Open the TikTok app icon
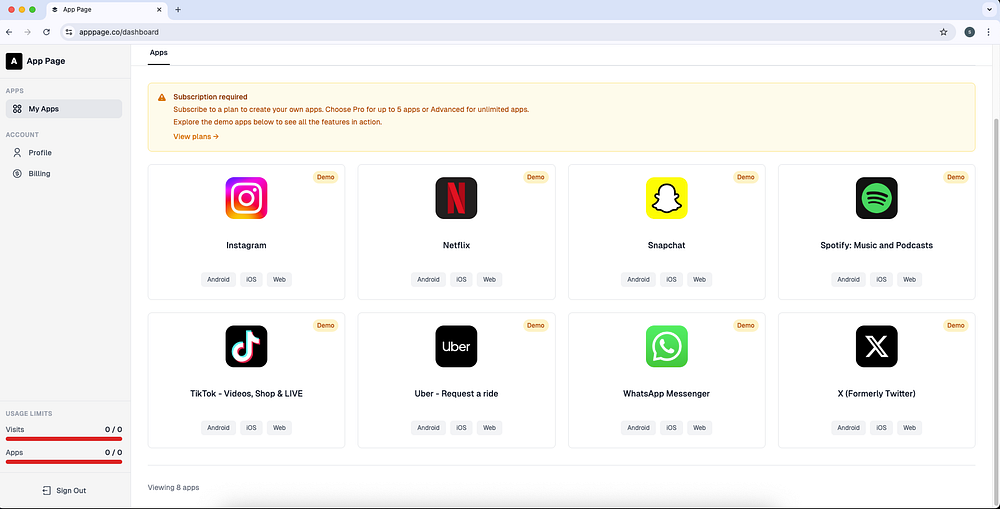The image size is (1000, 509). pos(246,346)
